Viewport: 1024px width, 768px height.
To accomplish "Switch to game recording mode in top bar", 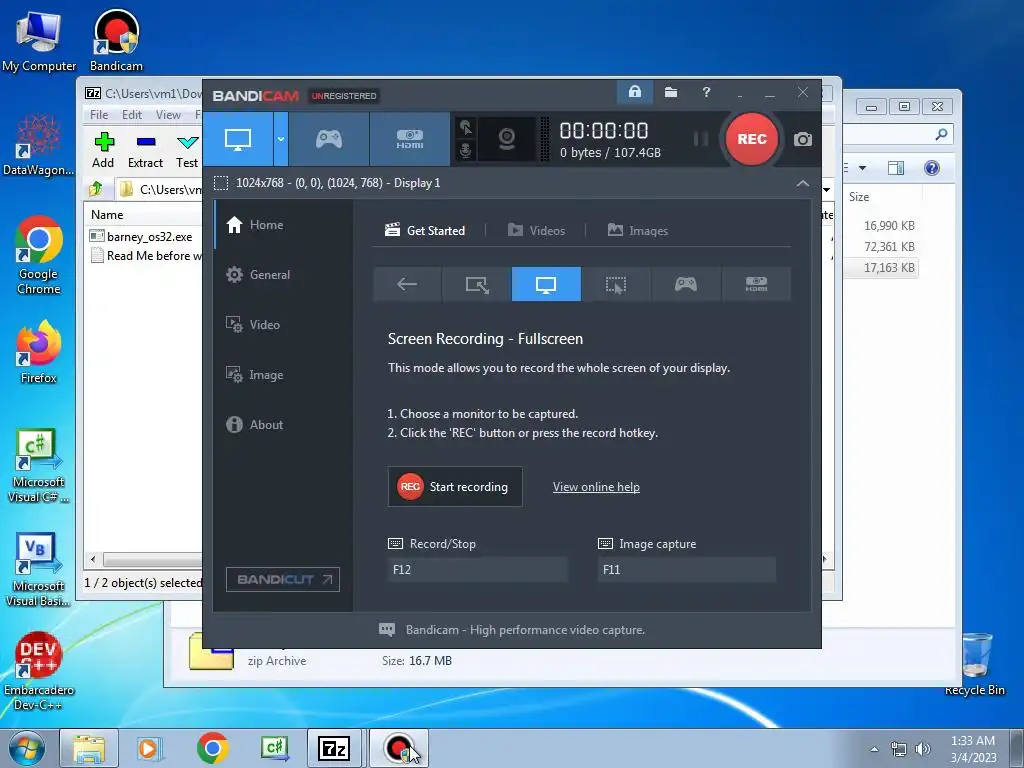I will pos(328,139).
